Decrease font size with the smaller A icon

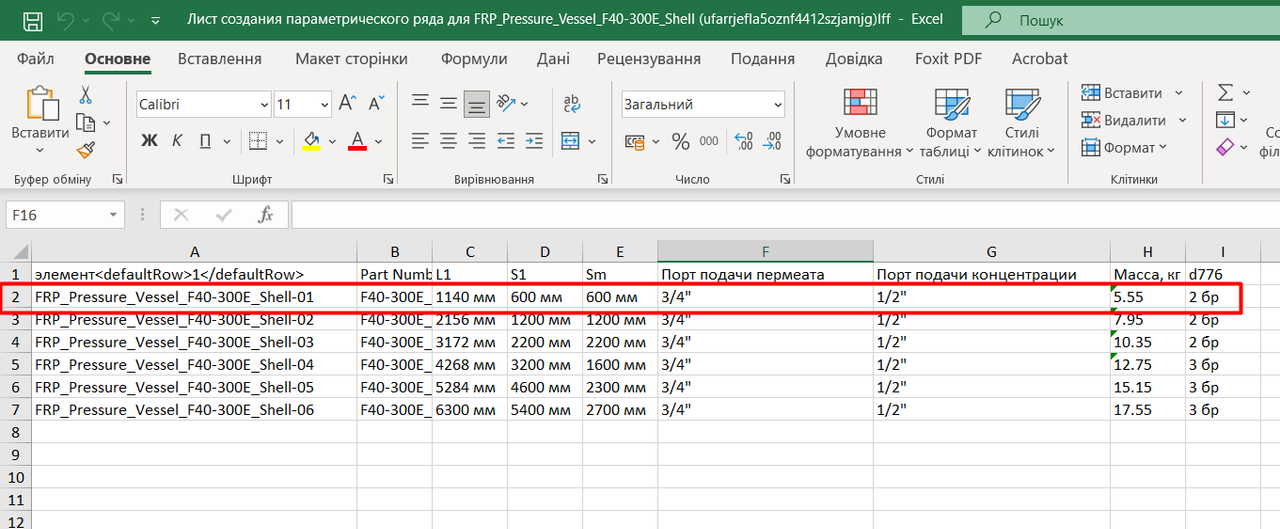377,103
